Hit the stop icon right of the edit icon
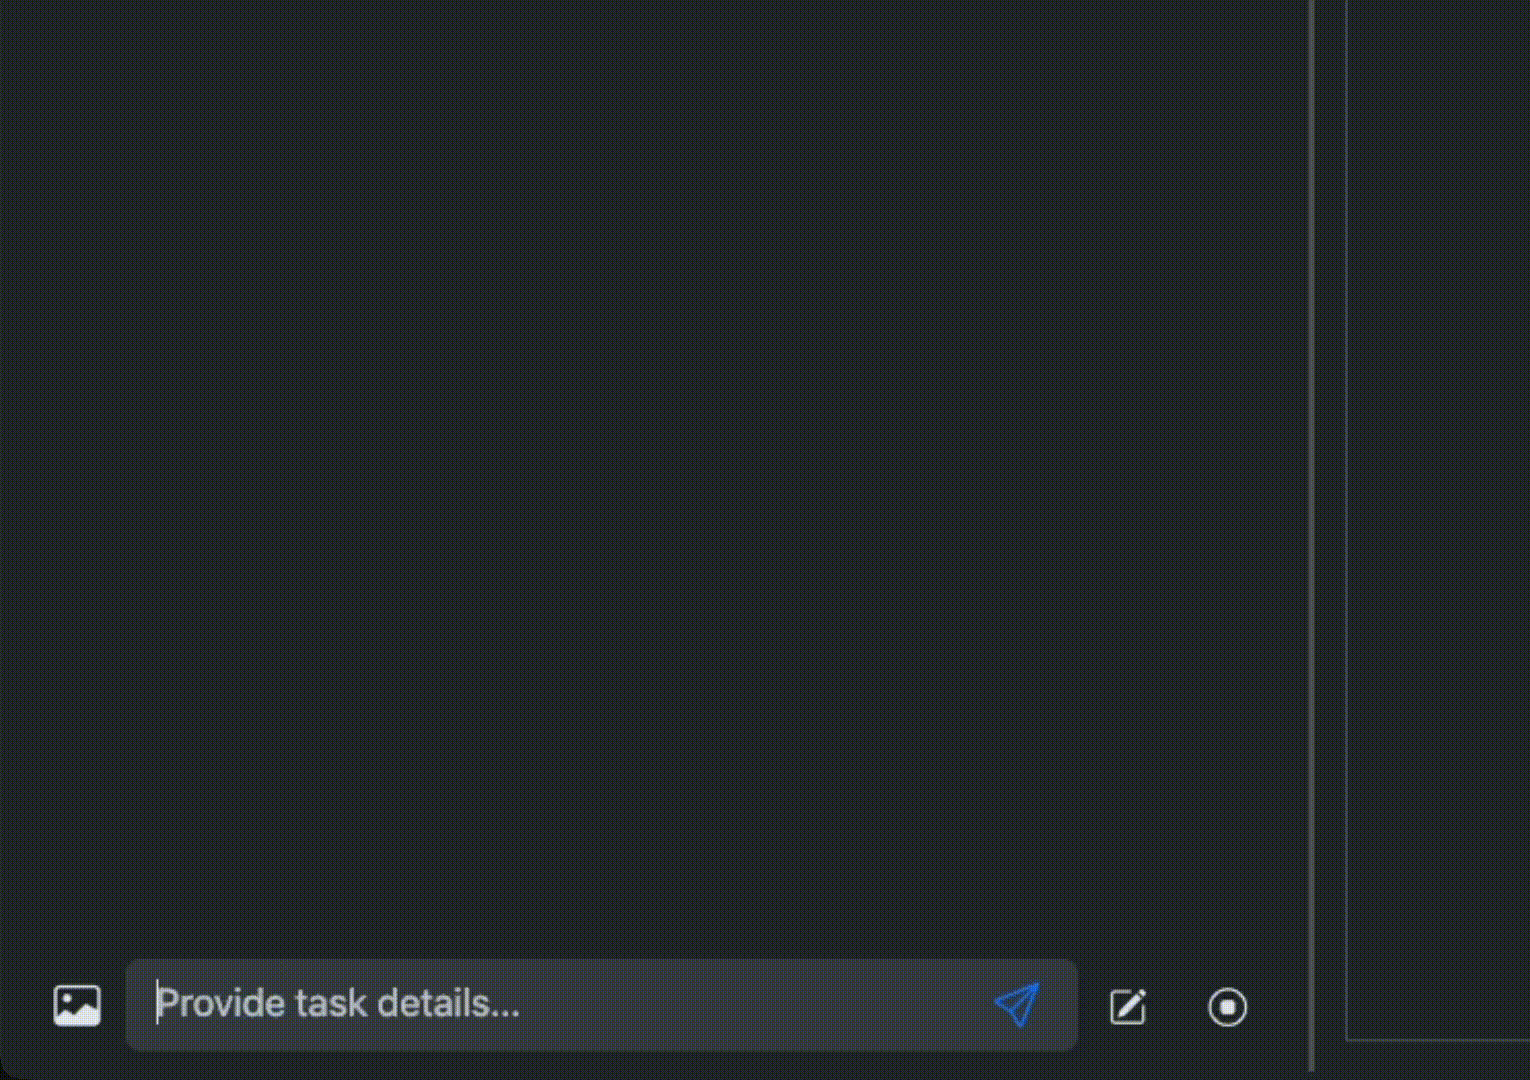 point(1227,1007)
